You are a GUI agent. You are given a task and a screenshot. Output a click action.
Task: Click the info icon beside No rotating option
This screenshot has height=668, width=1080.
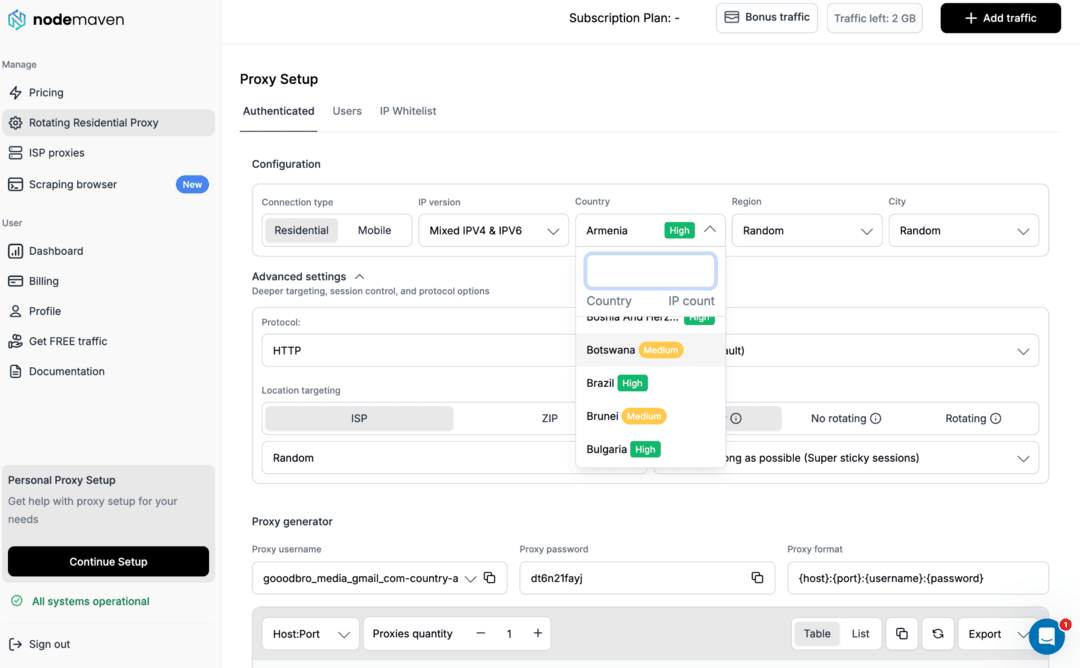coord(875,419)
